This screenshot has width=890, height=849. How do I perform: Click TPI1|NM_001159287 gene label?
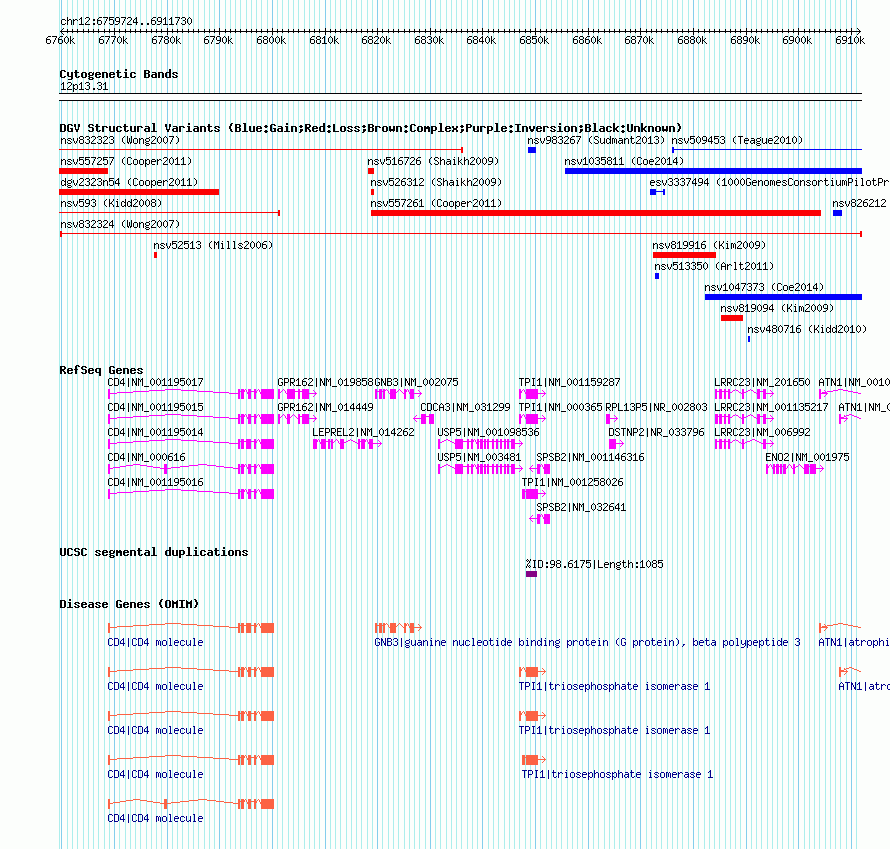tap(569, 383)
